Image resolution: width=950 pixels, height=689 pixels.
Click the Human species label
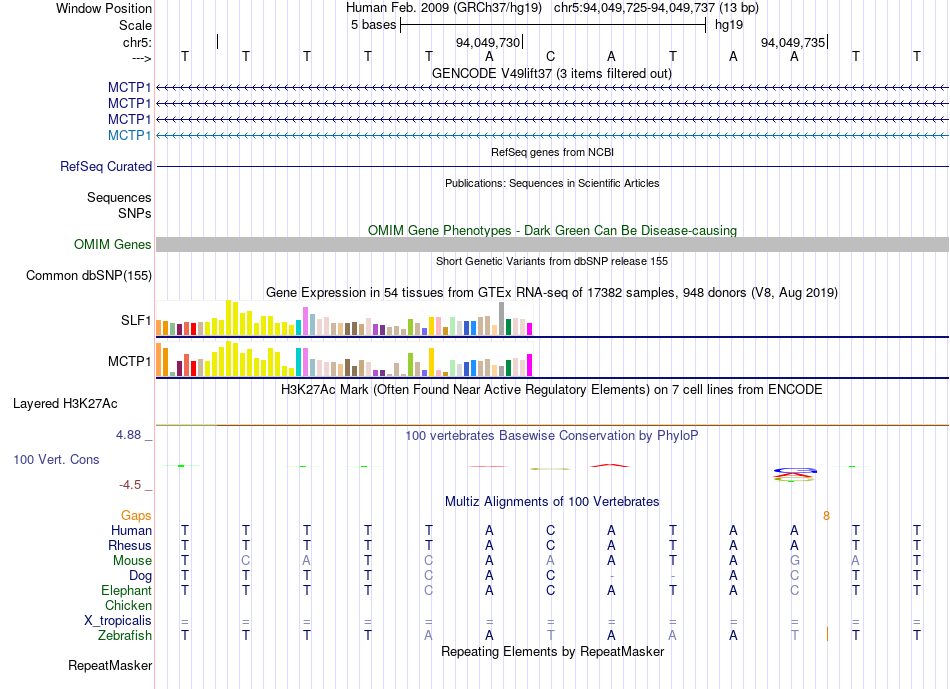pyautogui.click(x=131, y=530)
